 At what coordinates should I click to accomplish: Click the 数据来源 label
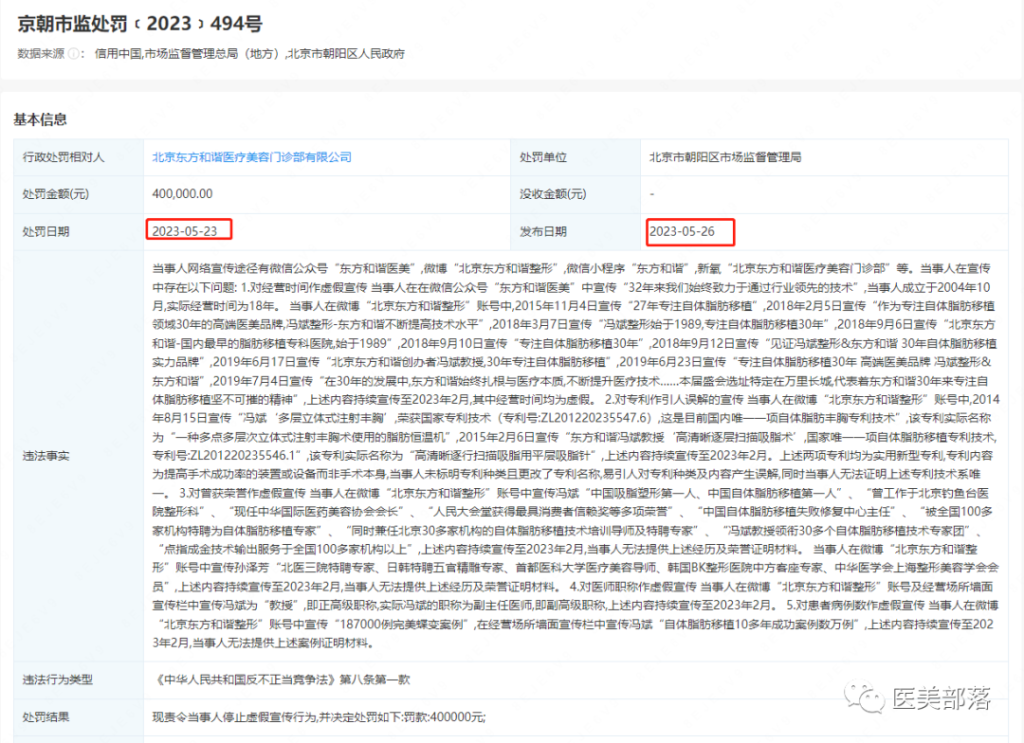(x=40, y=54)
